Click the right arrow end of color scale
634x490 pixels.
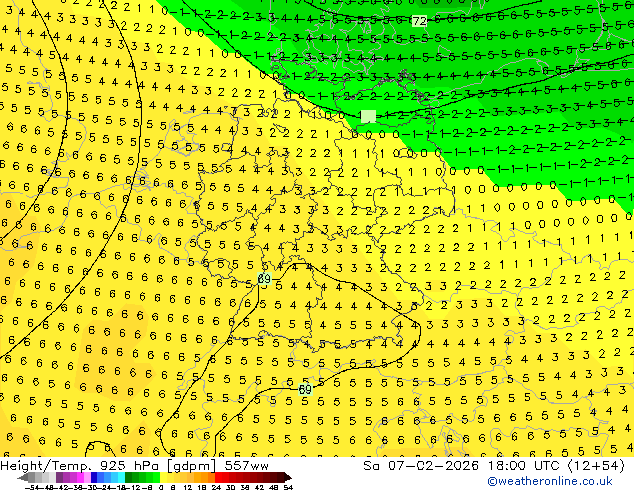[x=287, y=478]
